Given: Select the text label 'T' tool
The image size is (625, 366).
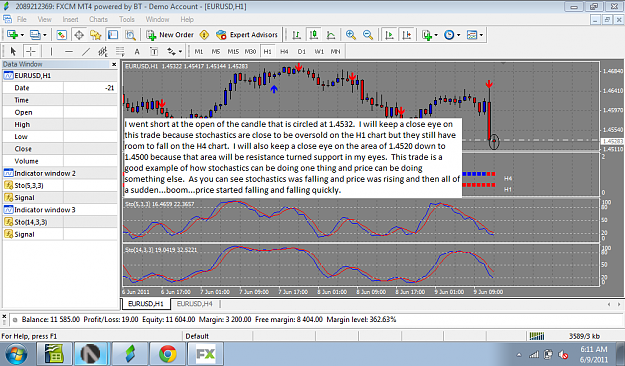Looking at the screenshot, I should pyautogui.click(x=154, y=51).
